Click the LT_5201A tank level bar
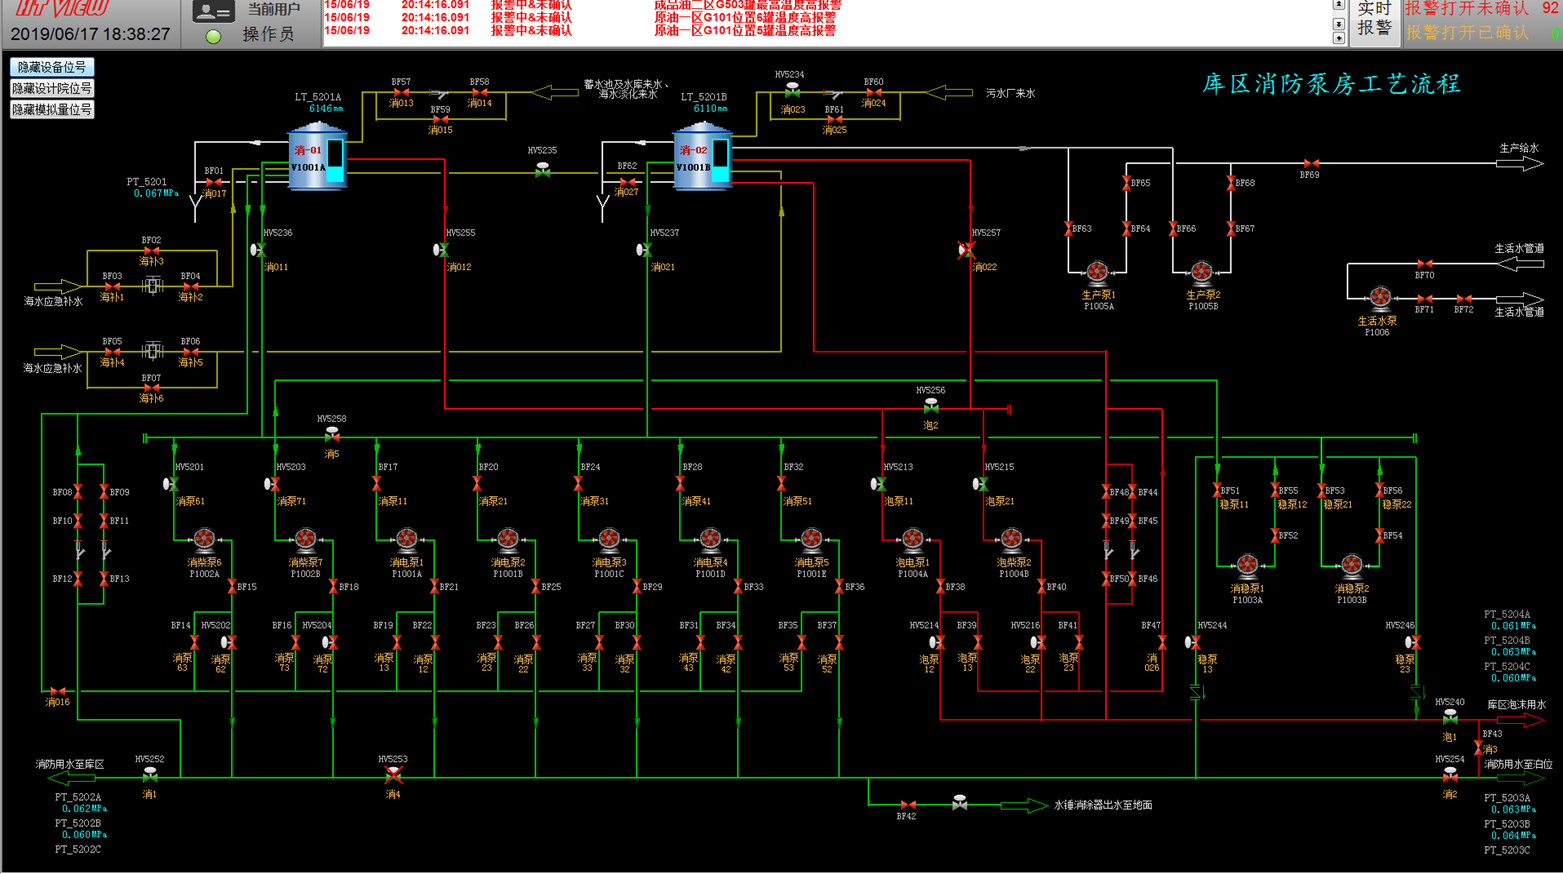Viewport: 1563px width, 874px height. point(335,160)
